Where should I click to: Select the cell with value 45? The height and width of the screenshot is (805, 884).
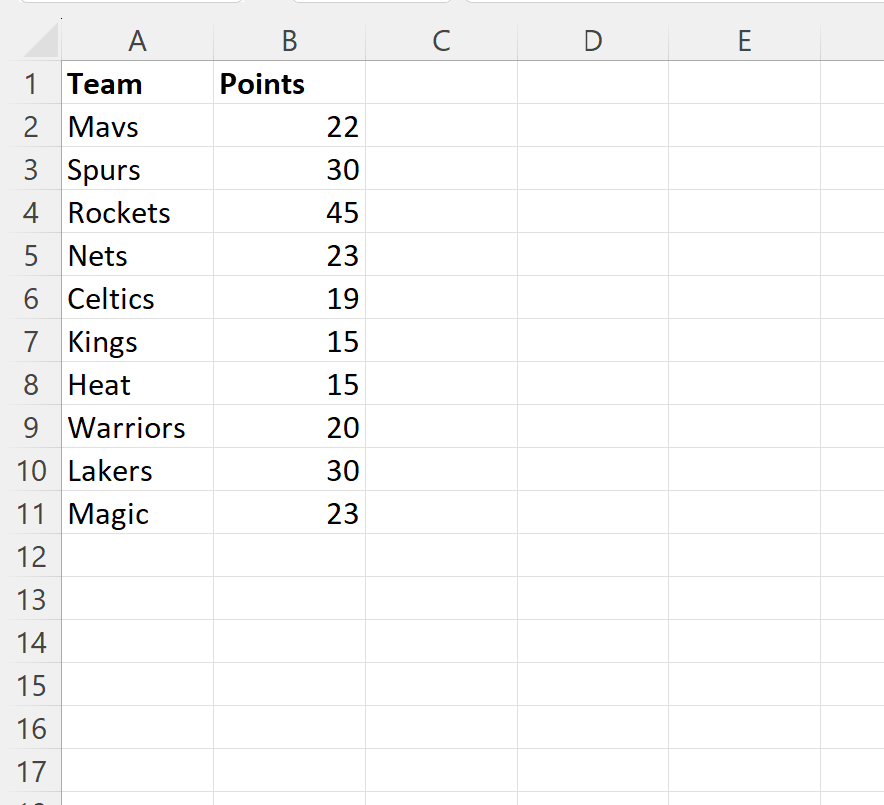click(289, 213)
